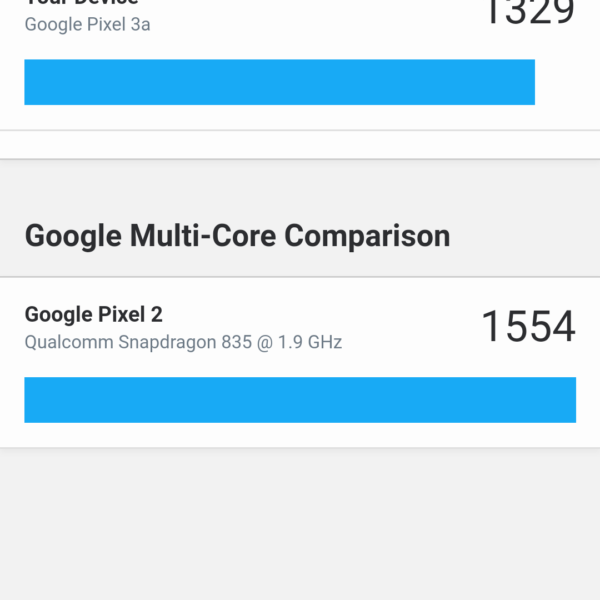The width and height of the screenshot is (600, 600).
Task: Tap the 1554 score value
Action: click(528, 327)
